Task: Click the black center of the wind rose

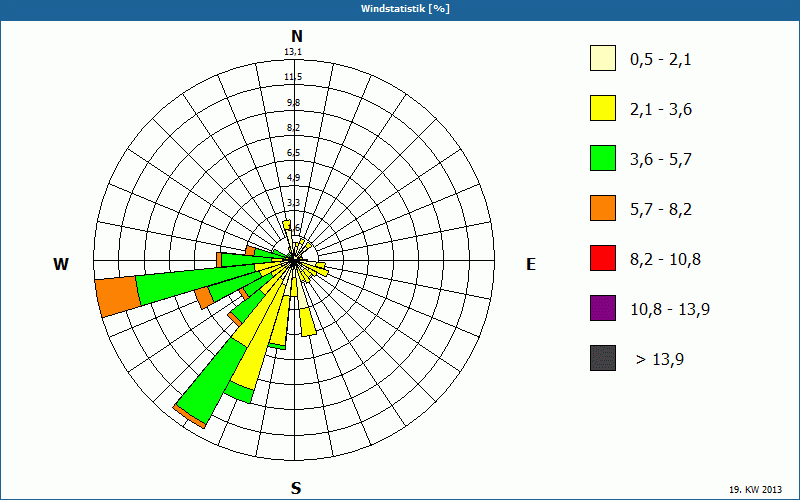Action: tap(294, 261)
